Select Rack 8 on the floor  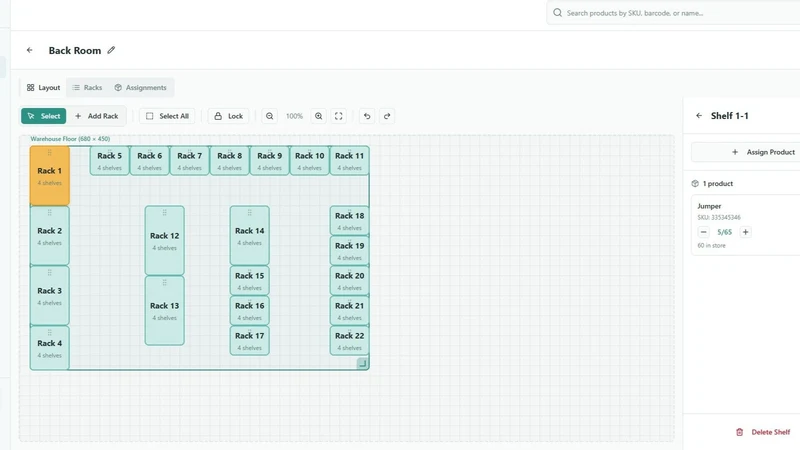[230, 161]
